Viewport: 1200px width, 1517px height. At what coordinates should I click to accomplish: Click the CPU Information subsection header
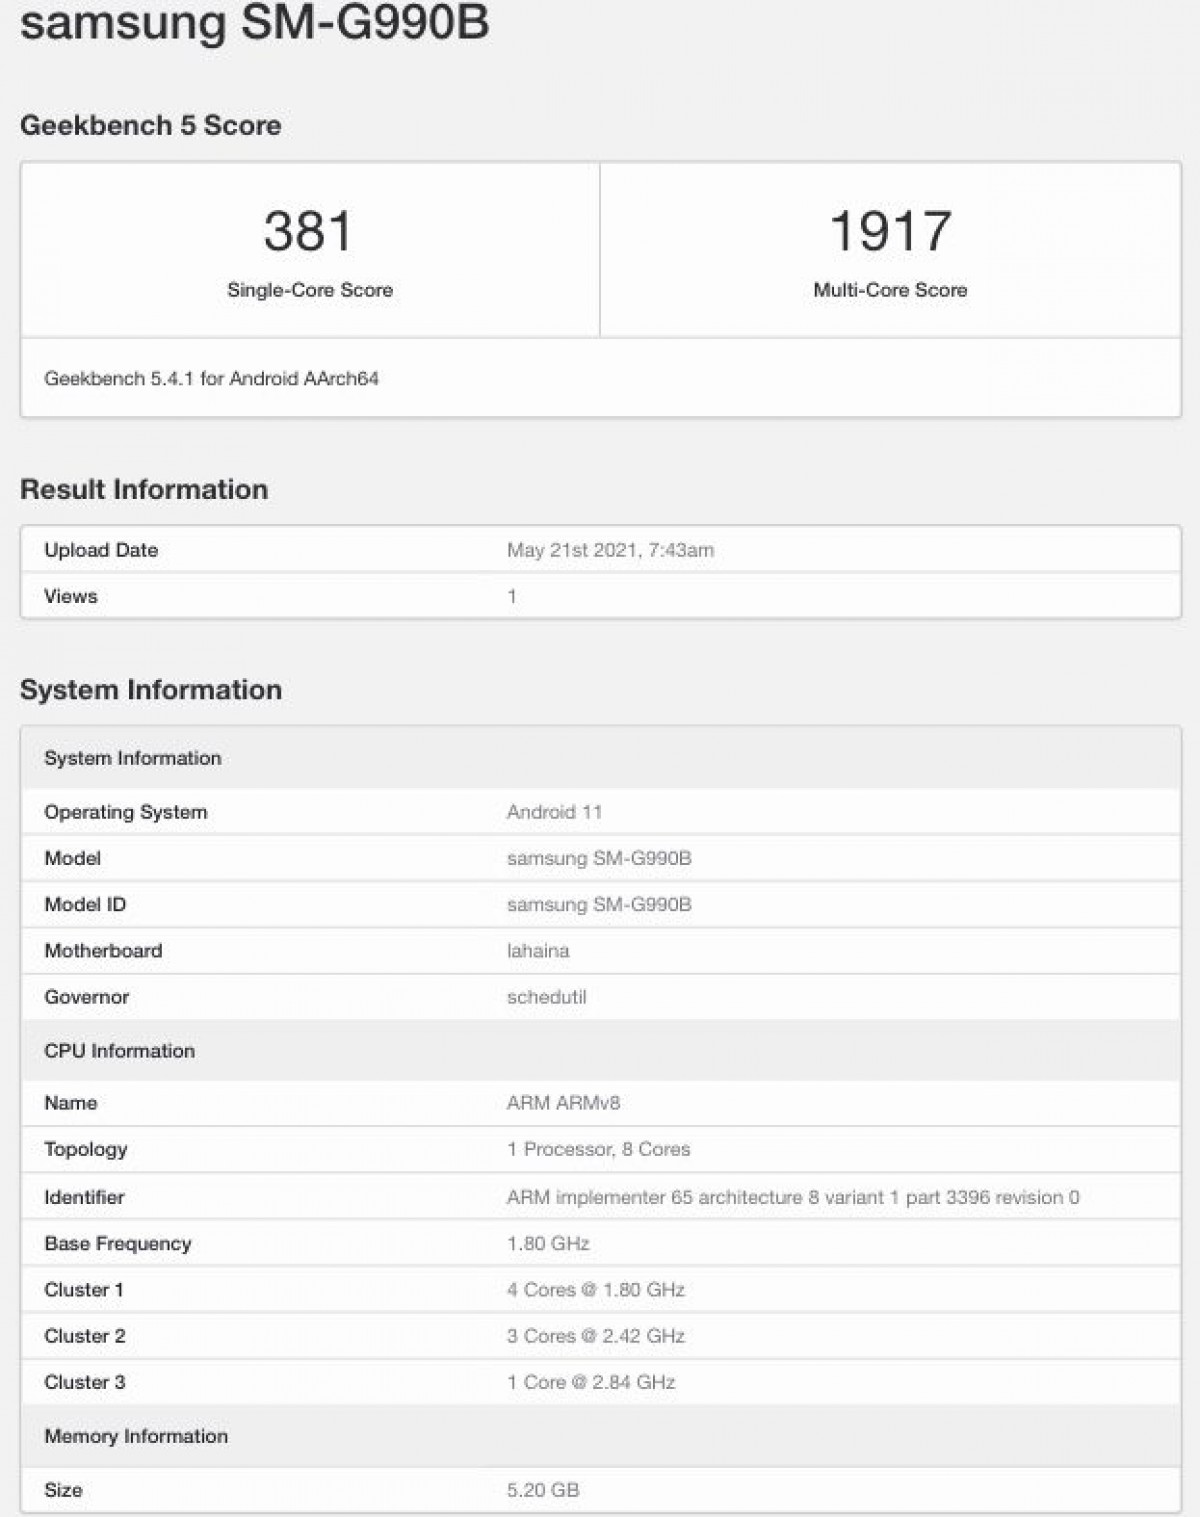[x=120, y=1050]
